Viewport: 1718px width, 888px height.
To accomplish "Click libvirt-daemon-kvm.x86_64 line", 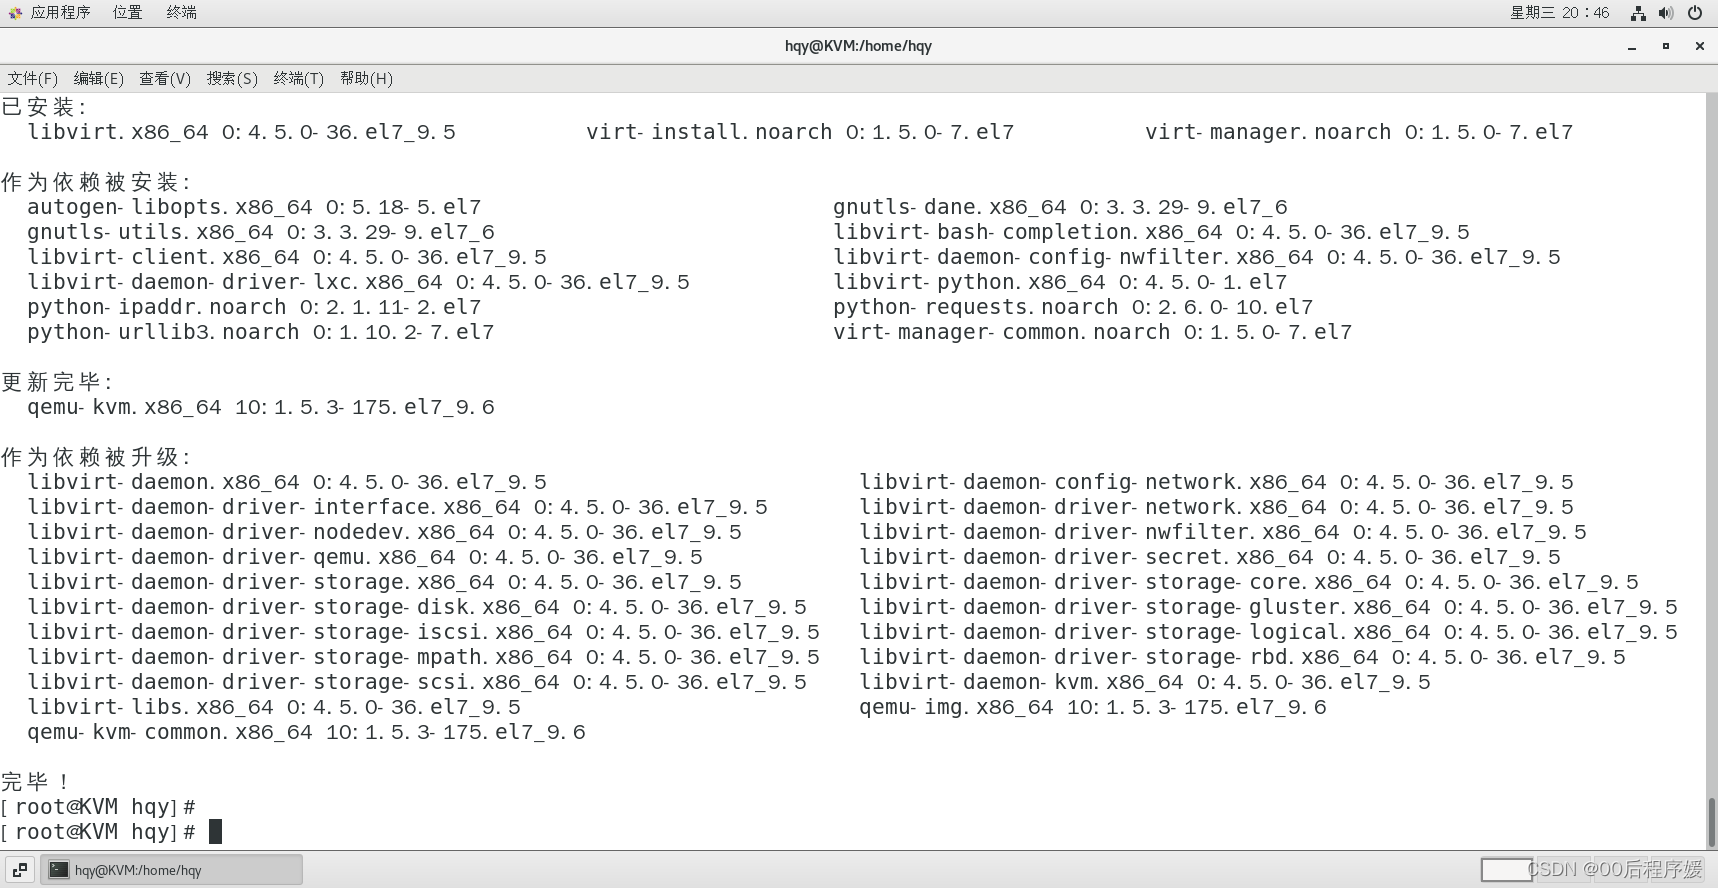I will pos(1145,682).
